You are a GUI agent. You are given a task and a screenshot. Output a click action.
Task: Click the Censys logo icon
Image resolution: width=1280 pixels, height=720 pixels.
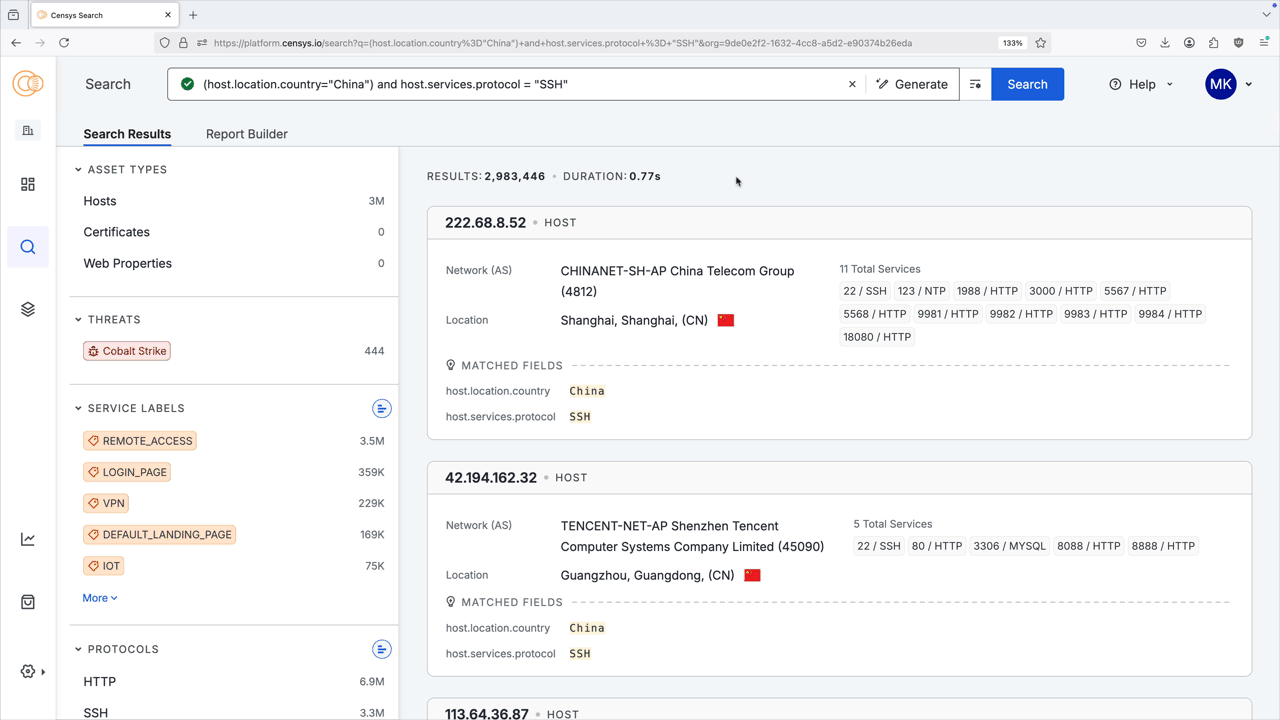(28, 84)
